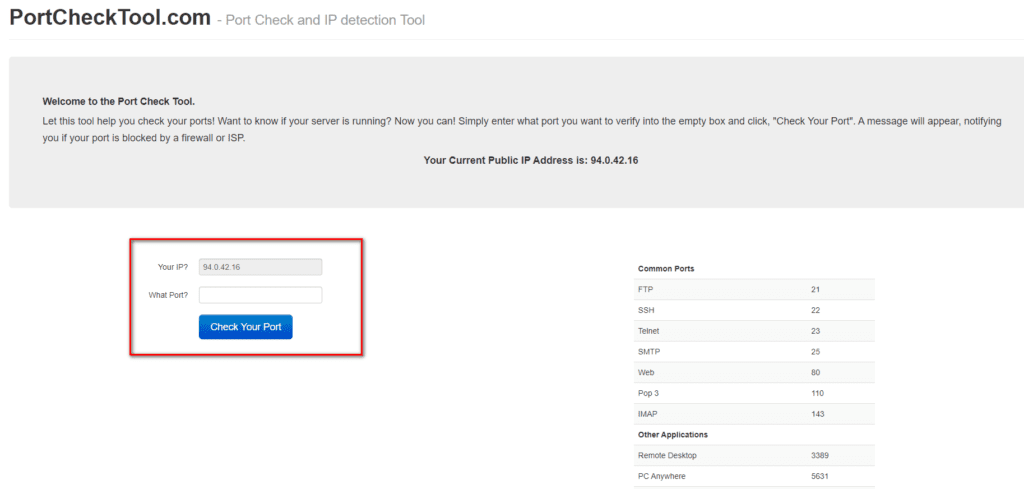Click the Your IP? field label
The width and height of the screenshot is (1024, 489).
tap(172, 267)
